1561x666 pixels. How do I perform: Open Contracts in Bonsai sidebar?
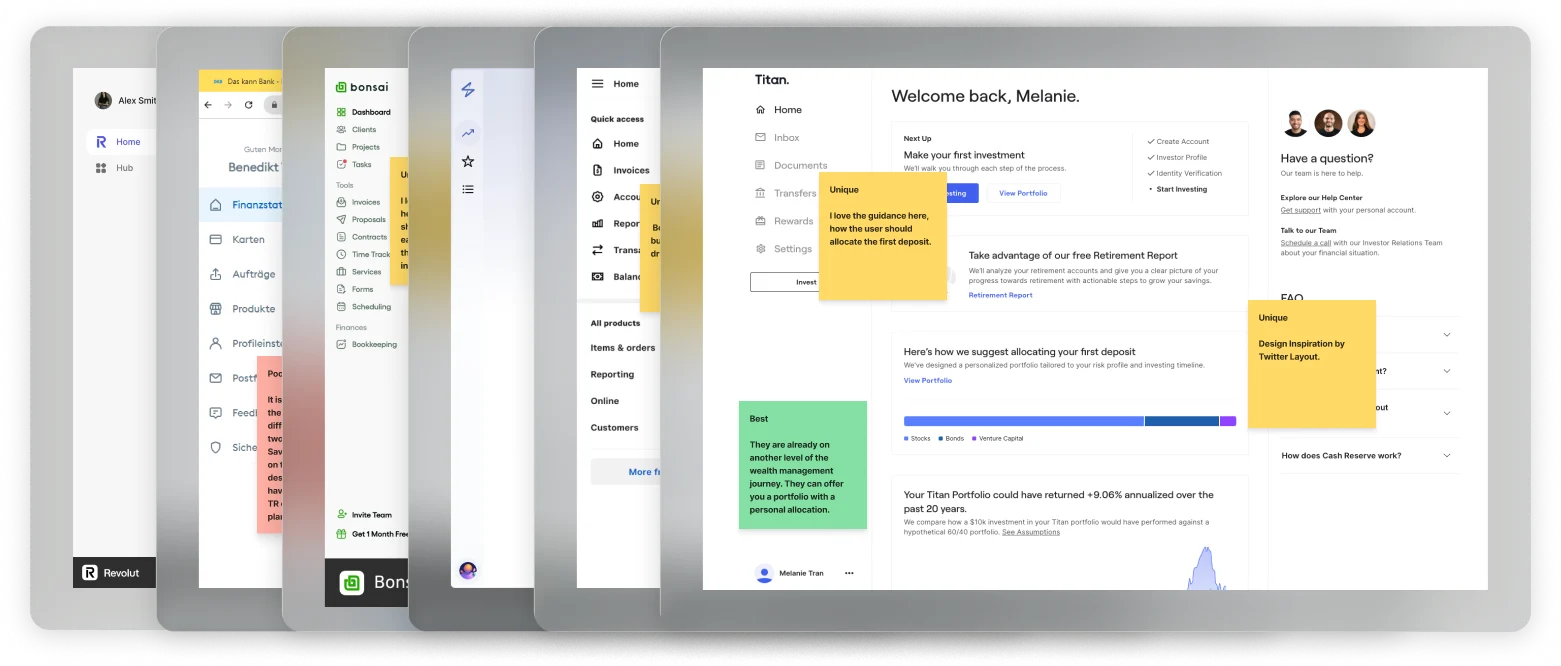(x=362, y=237)
